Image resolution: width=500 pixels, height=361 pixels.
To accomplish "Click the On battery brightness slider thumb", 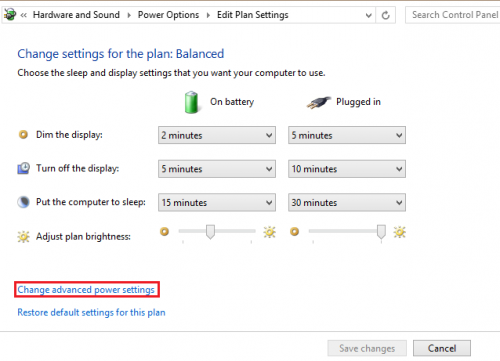I will tap(210, 232).
